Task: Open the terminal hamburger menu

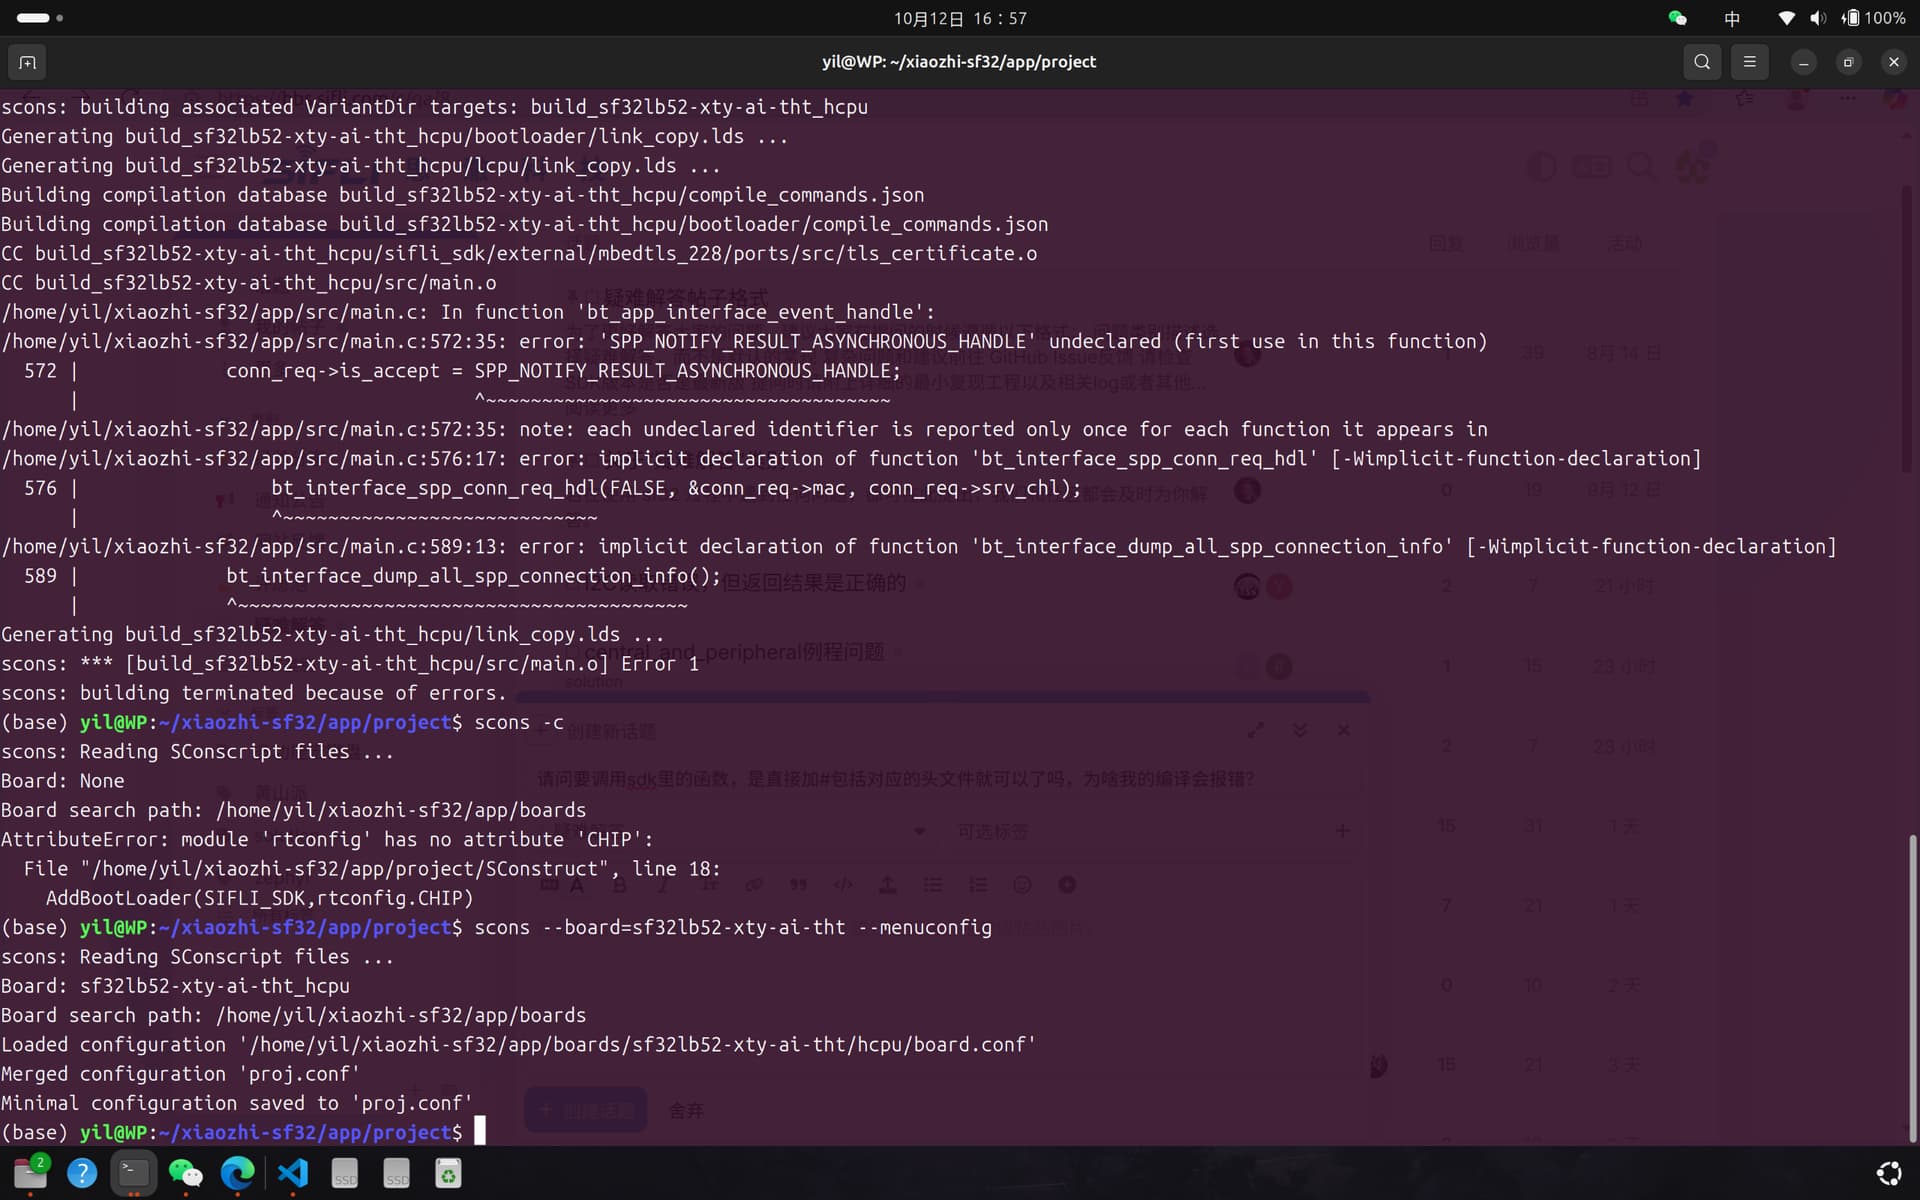Action: click(1749, 62)
